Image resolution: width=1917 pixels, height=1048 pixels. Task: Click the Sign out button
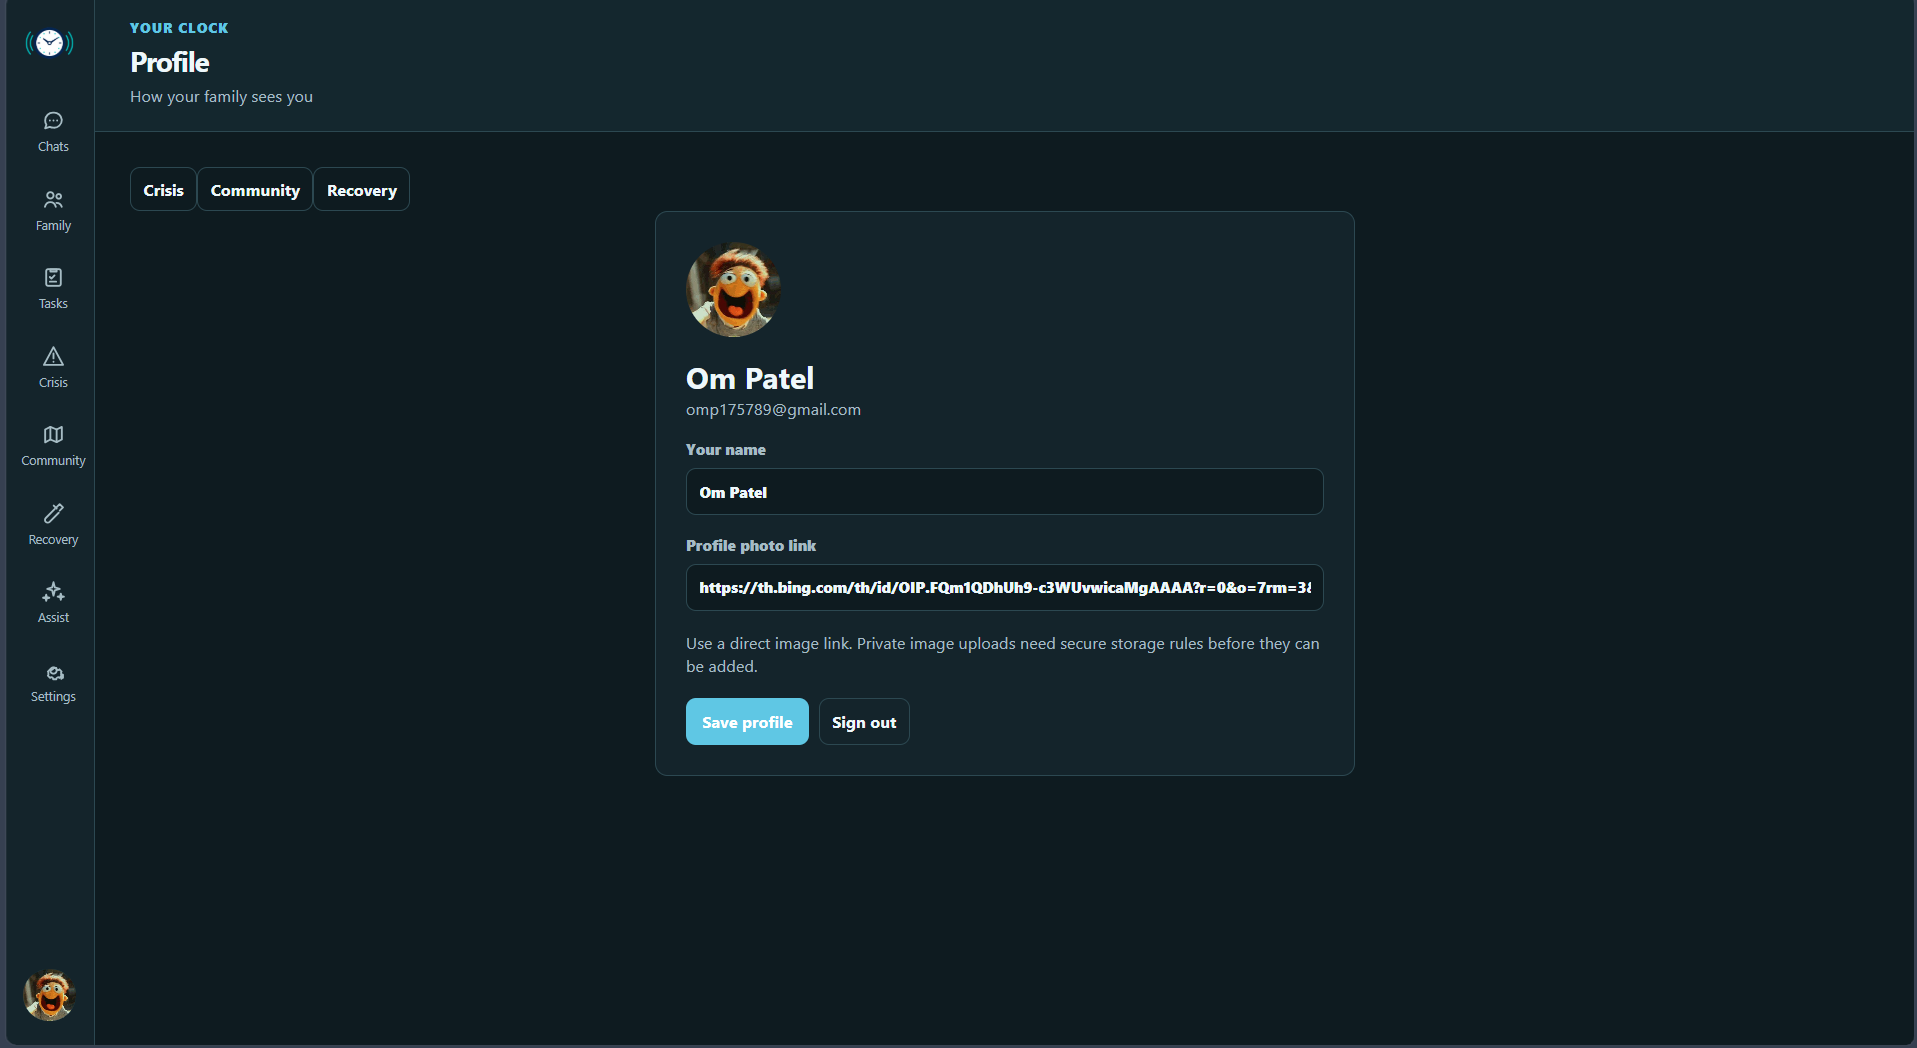click(x=864, y=722)
